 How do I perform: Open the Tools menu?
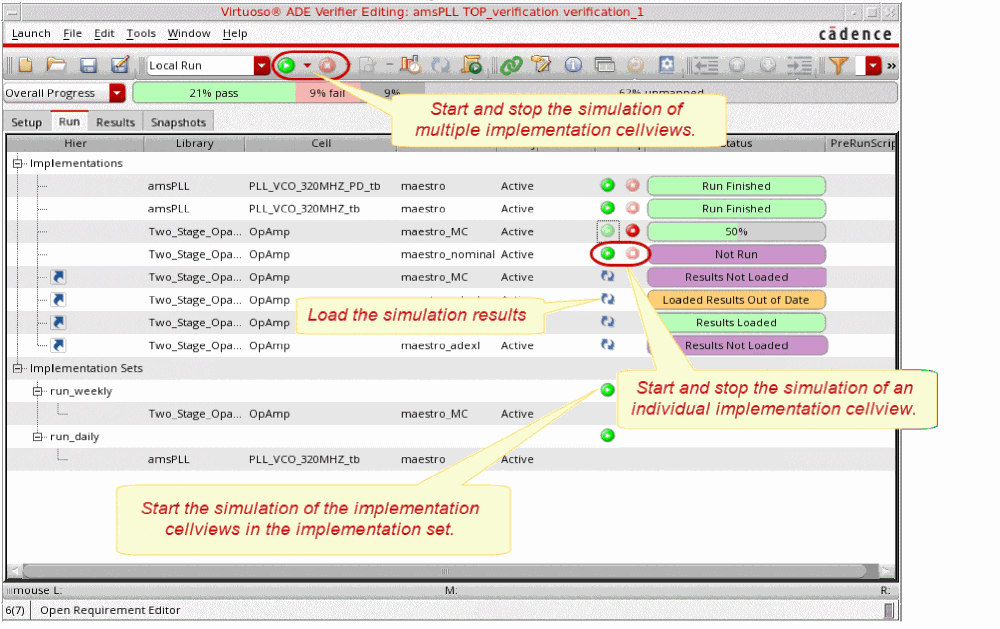click(x=141, y=33)
